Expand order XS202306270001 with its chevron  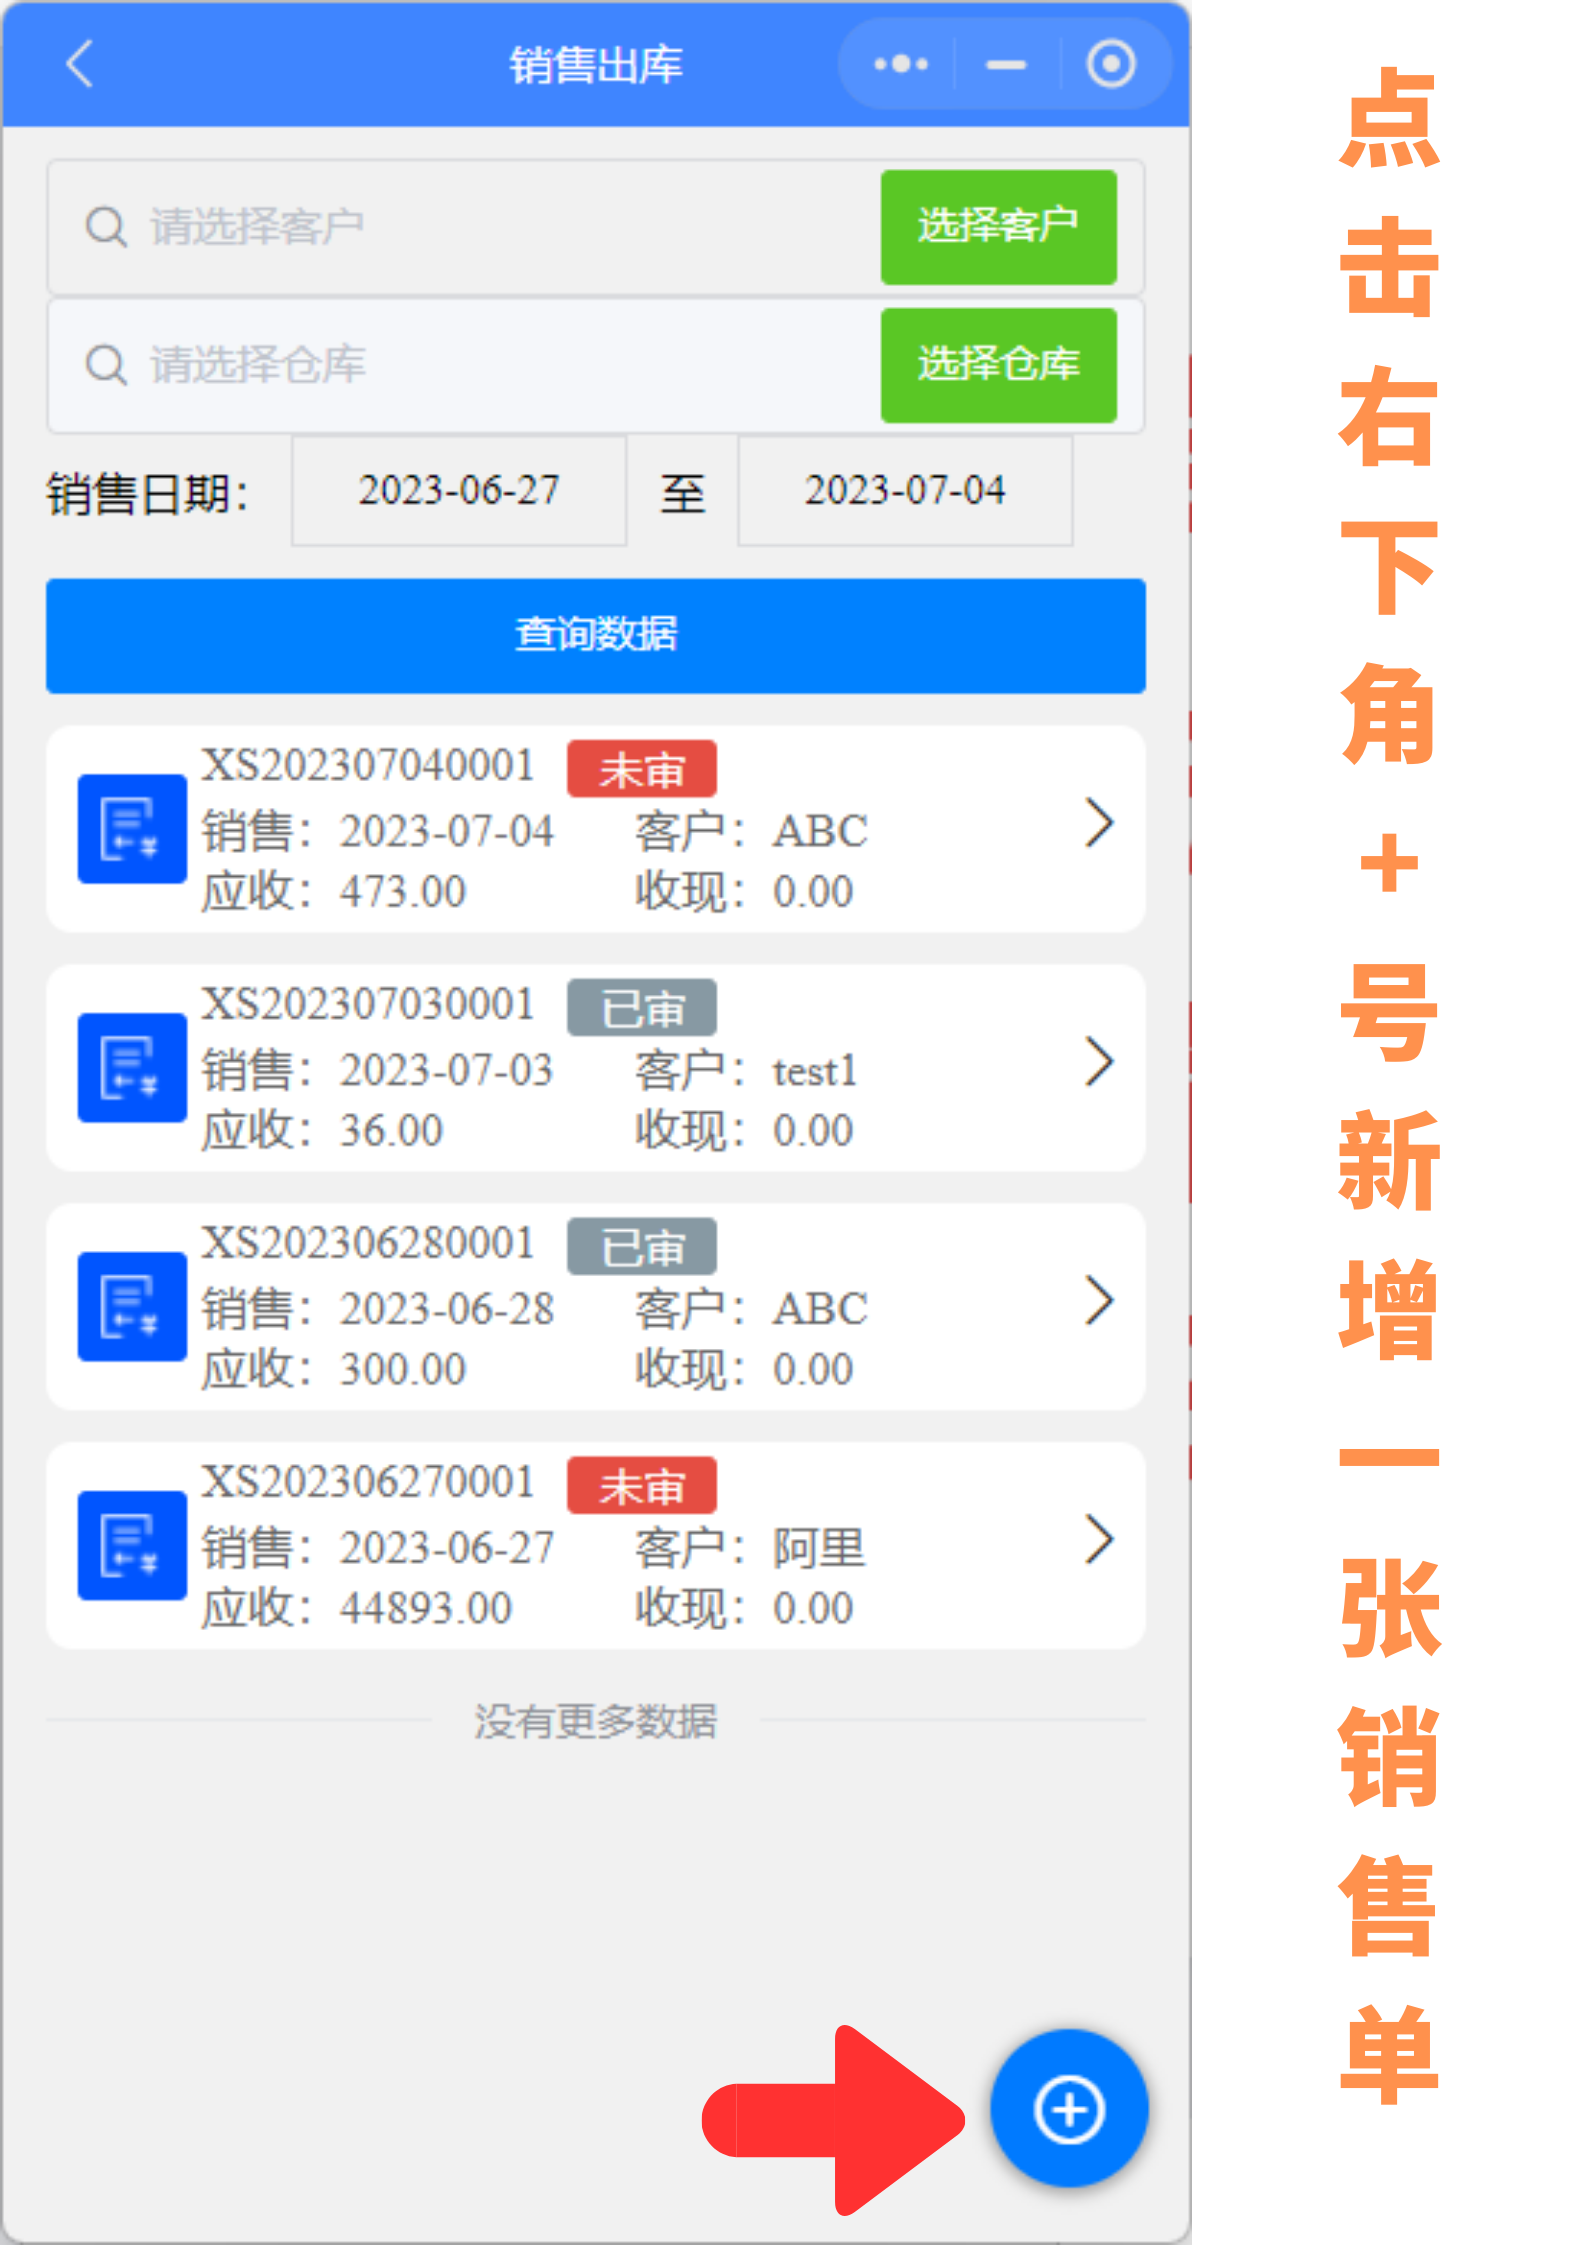coord(1099,1540)
